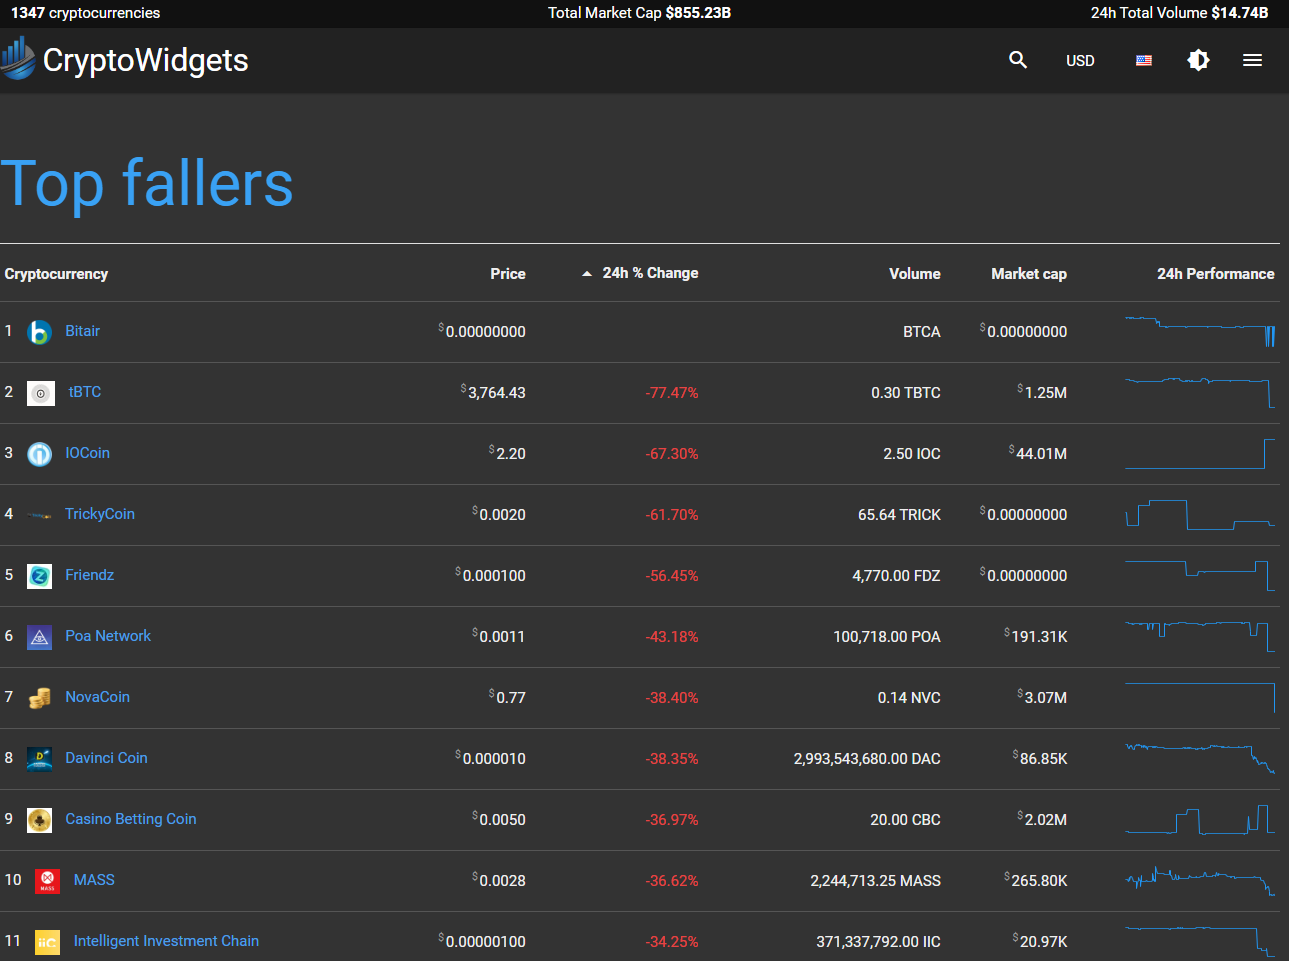
Task: Open the TrickyCoin link
Action: (x=100, y=514)
